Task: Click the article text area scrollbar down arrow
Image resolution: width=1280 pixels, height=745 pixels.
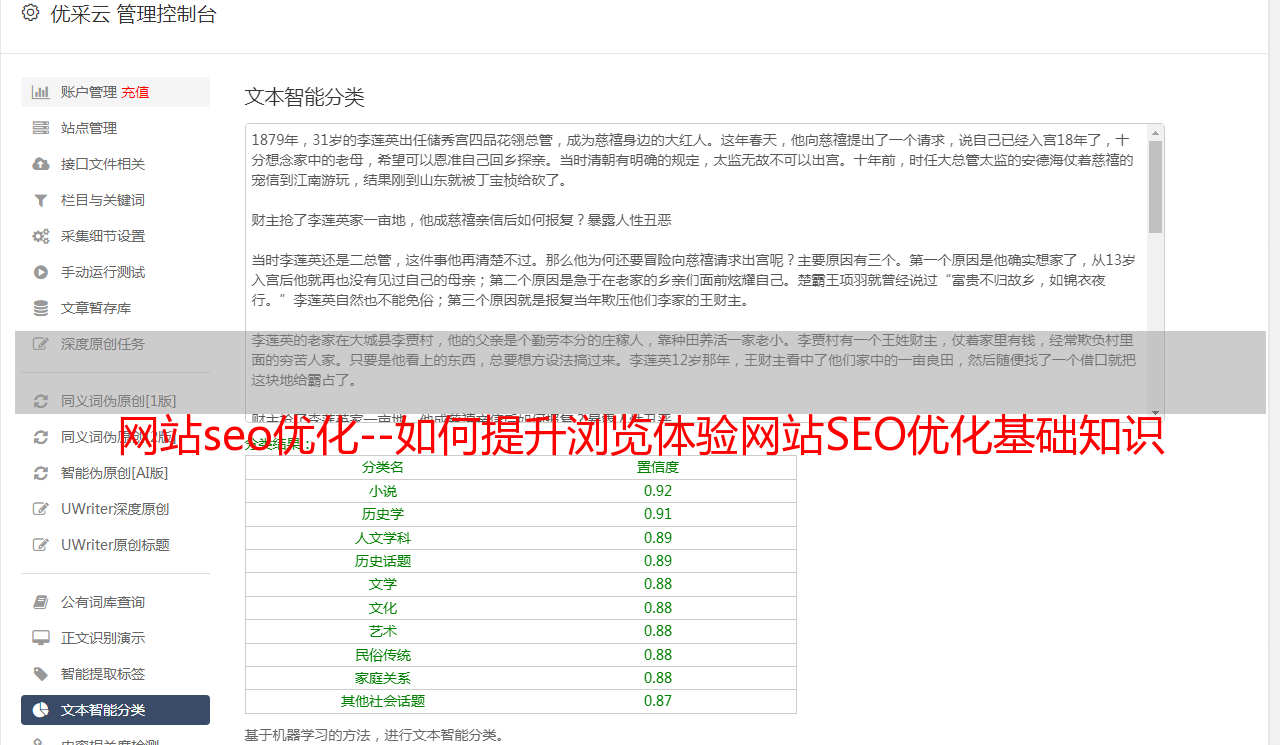Action: (x=1156, y=412)
